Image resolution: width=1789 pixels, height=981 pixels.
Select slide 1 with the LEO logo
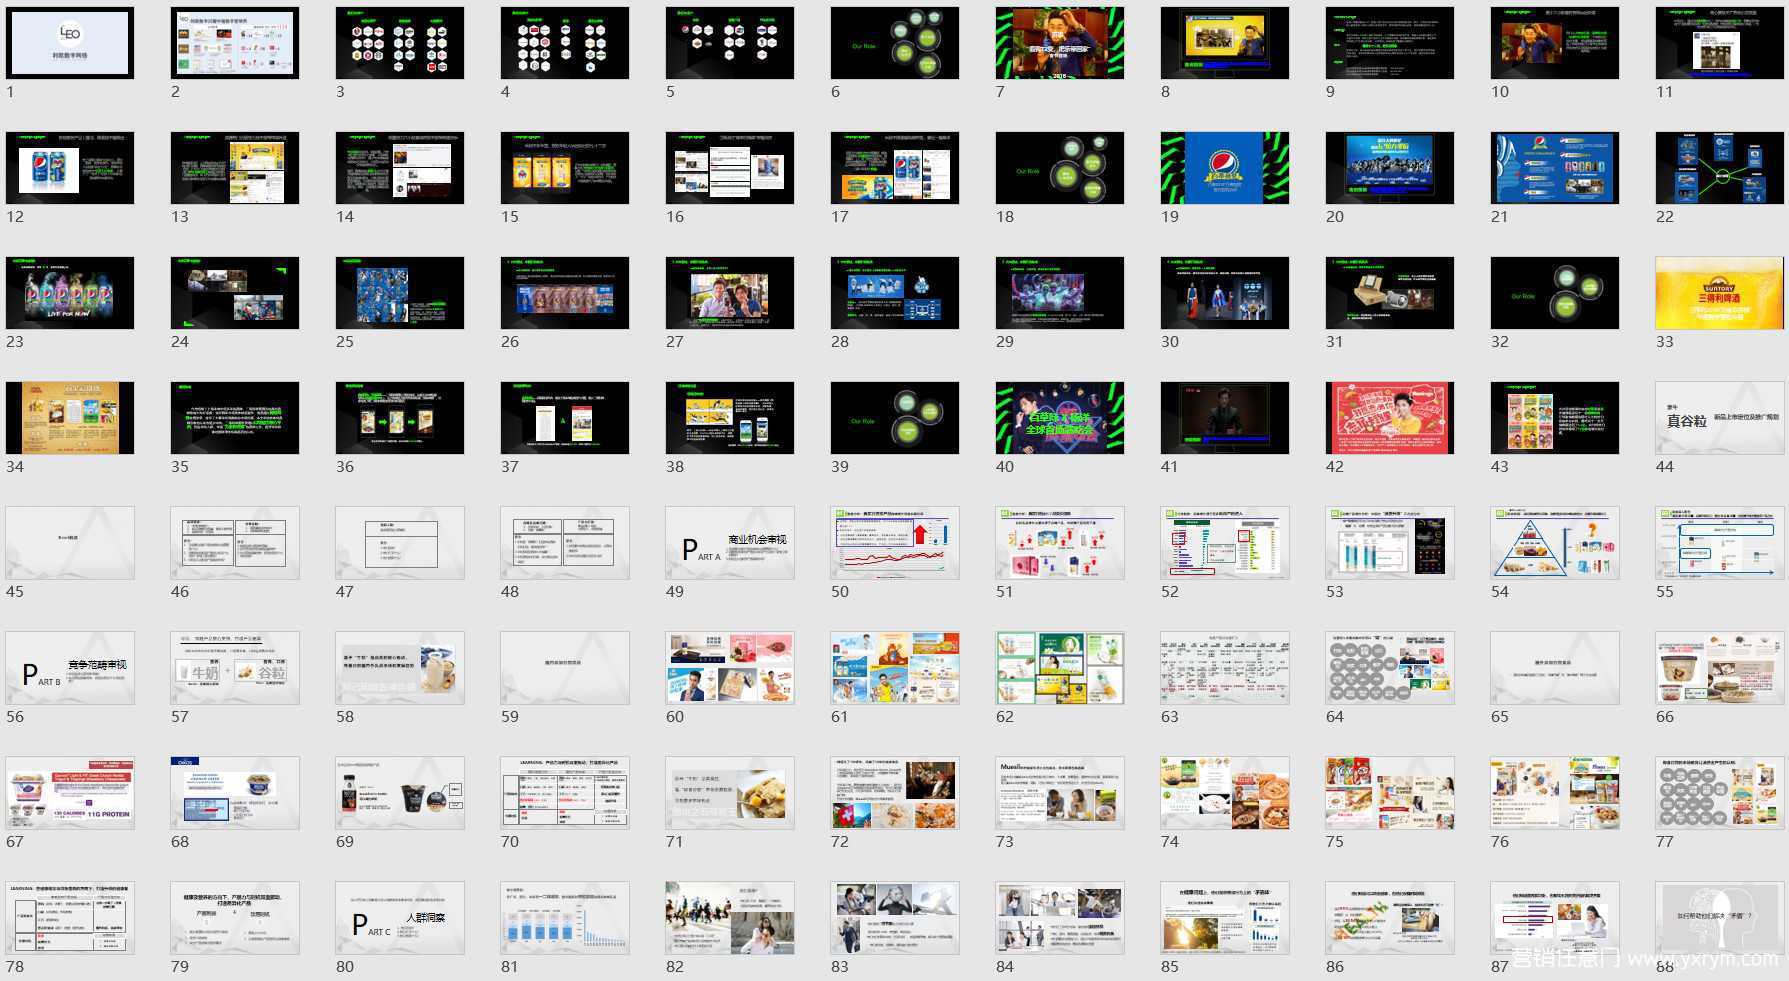tap(70, 43)
